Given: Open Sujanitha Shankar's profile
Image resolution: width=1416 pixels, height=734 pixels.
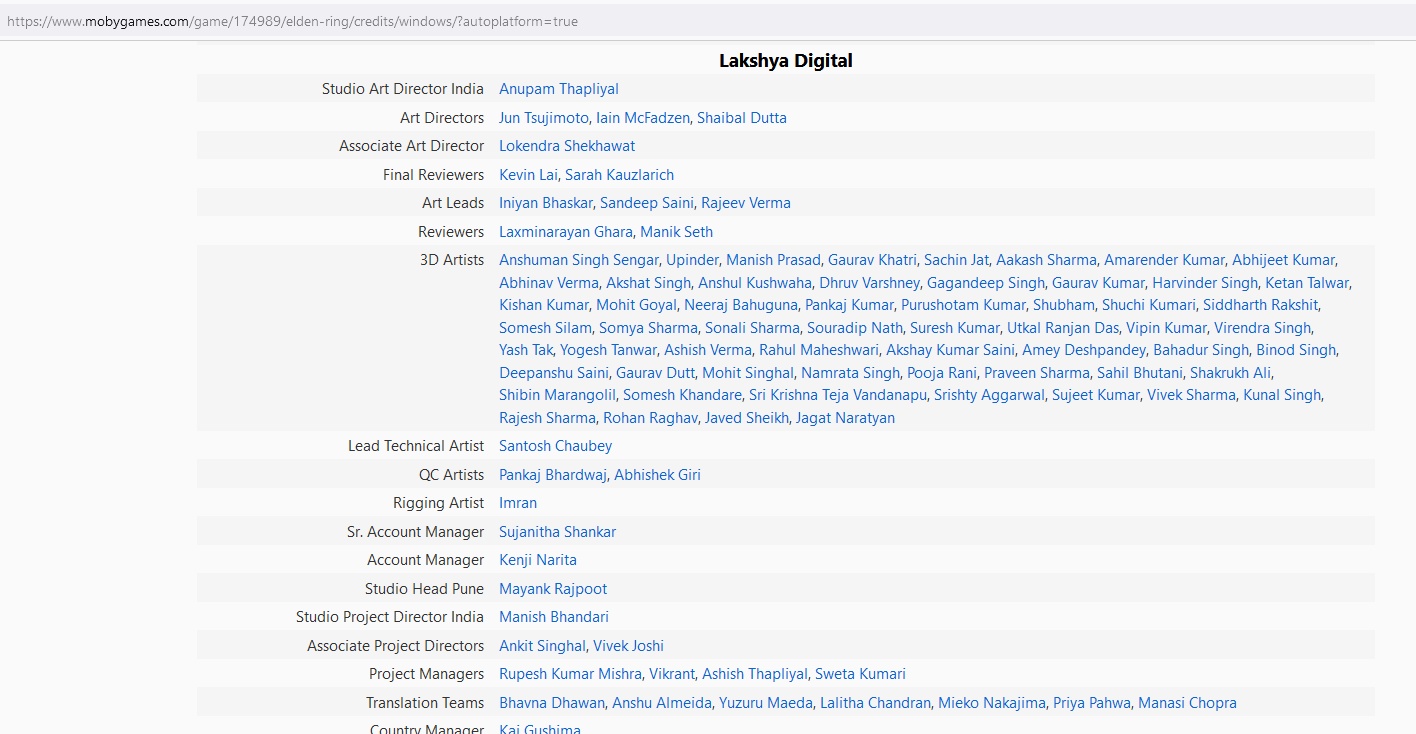Looking at the screenshot, I should (x=558, y=532).
